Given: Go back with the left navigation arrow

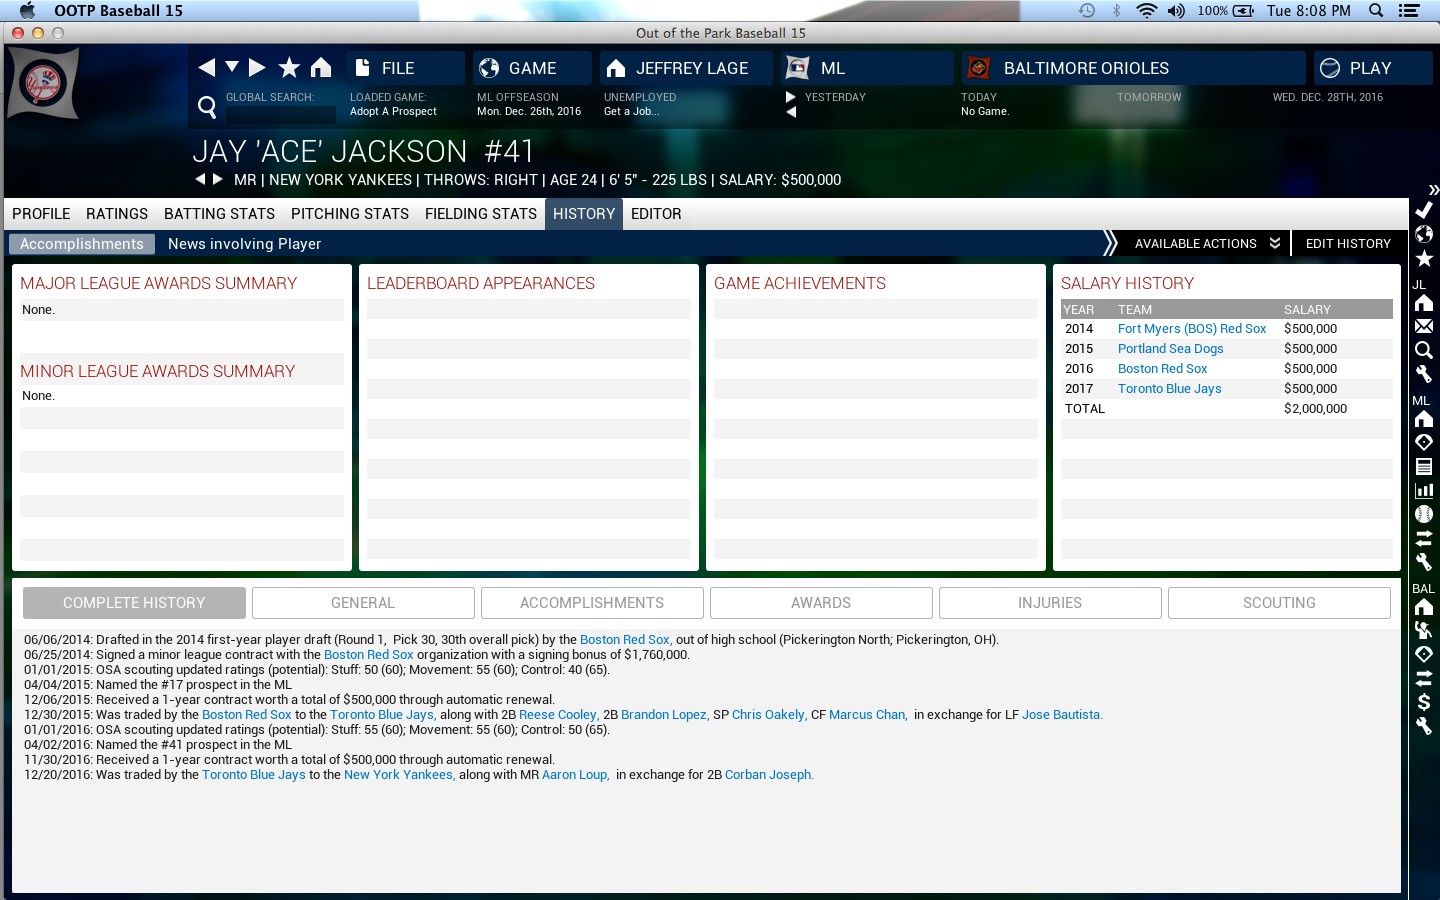Looking at the screenshot, I should tap(207, 68).
